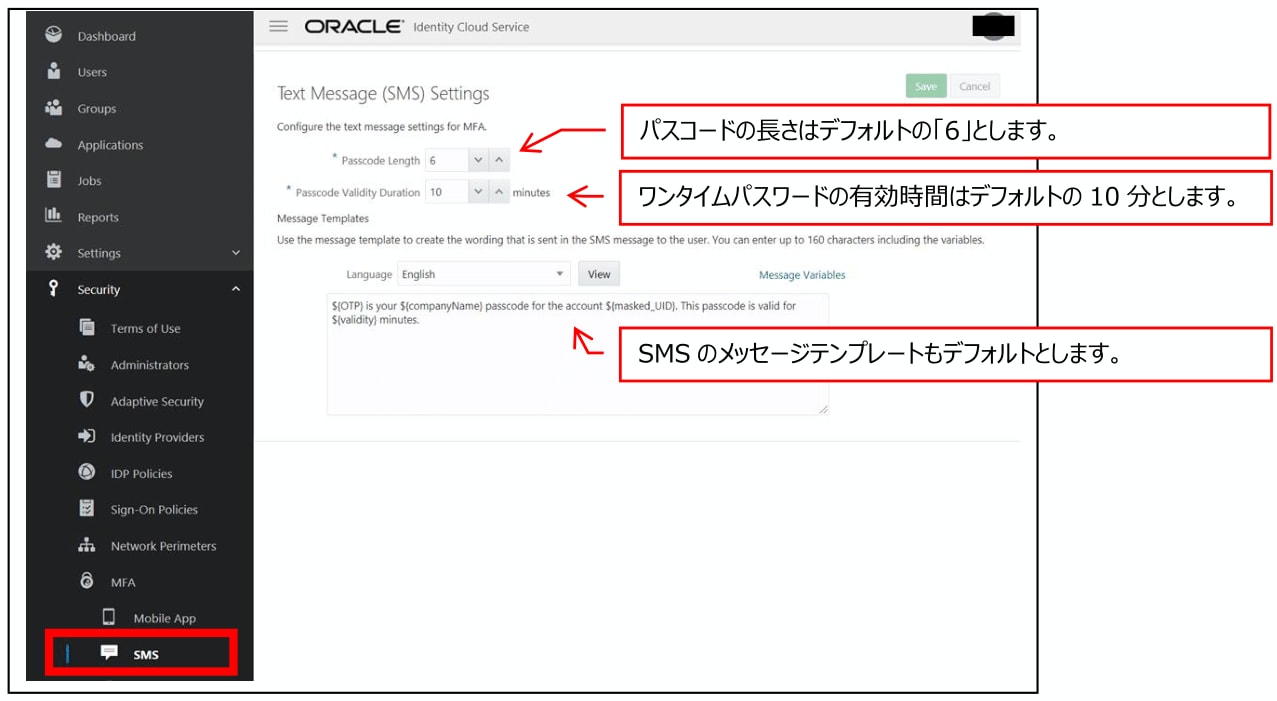Click the View button next to Language
The width and height of the screenshot is (1277, 701).
[599, 274]
